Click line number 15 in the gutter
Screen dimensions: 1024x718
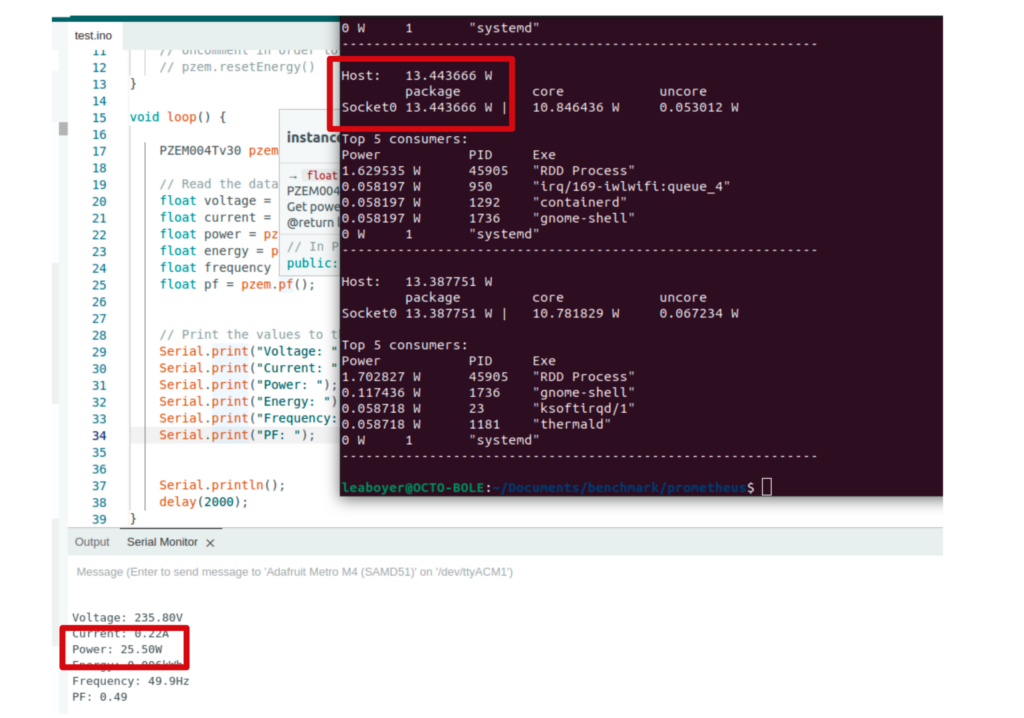coord(98,117)
